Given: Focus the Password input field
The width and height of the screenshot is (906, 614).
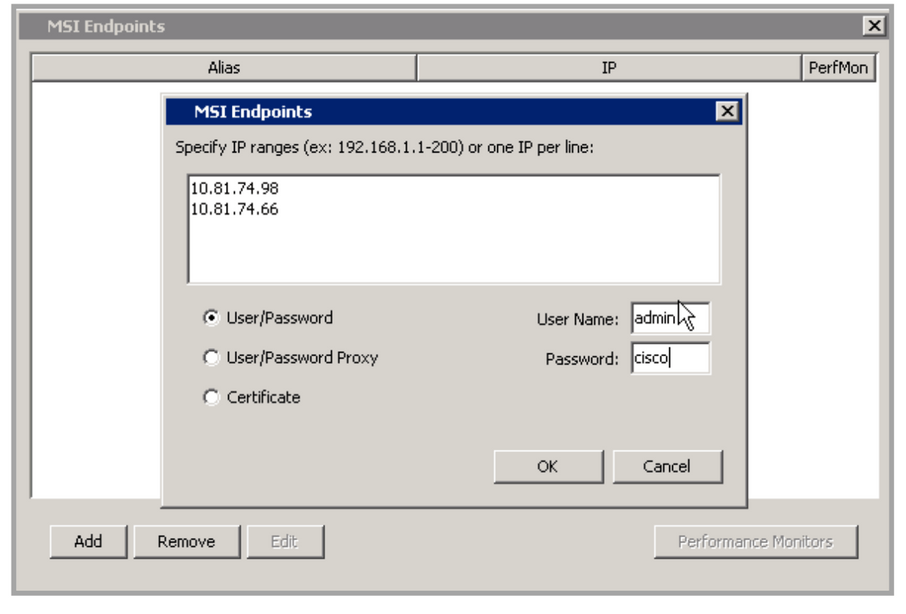Looking at the screenshot, I should [x=671, y=358].
